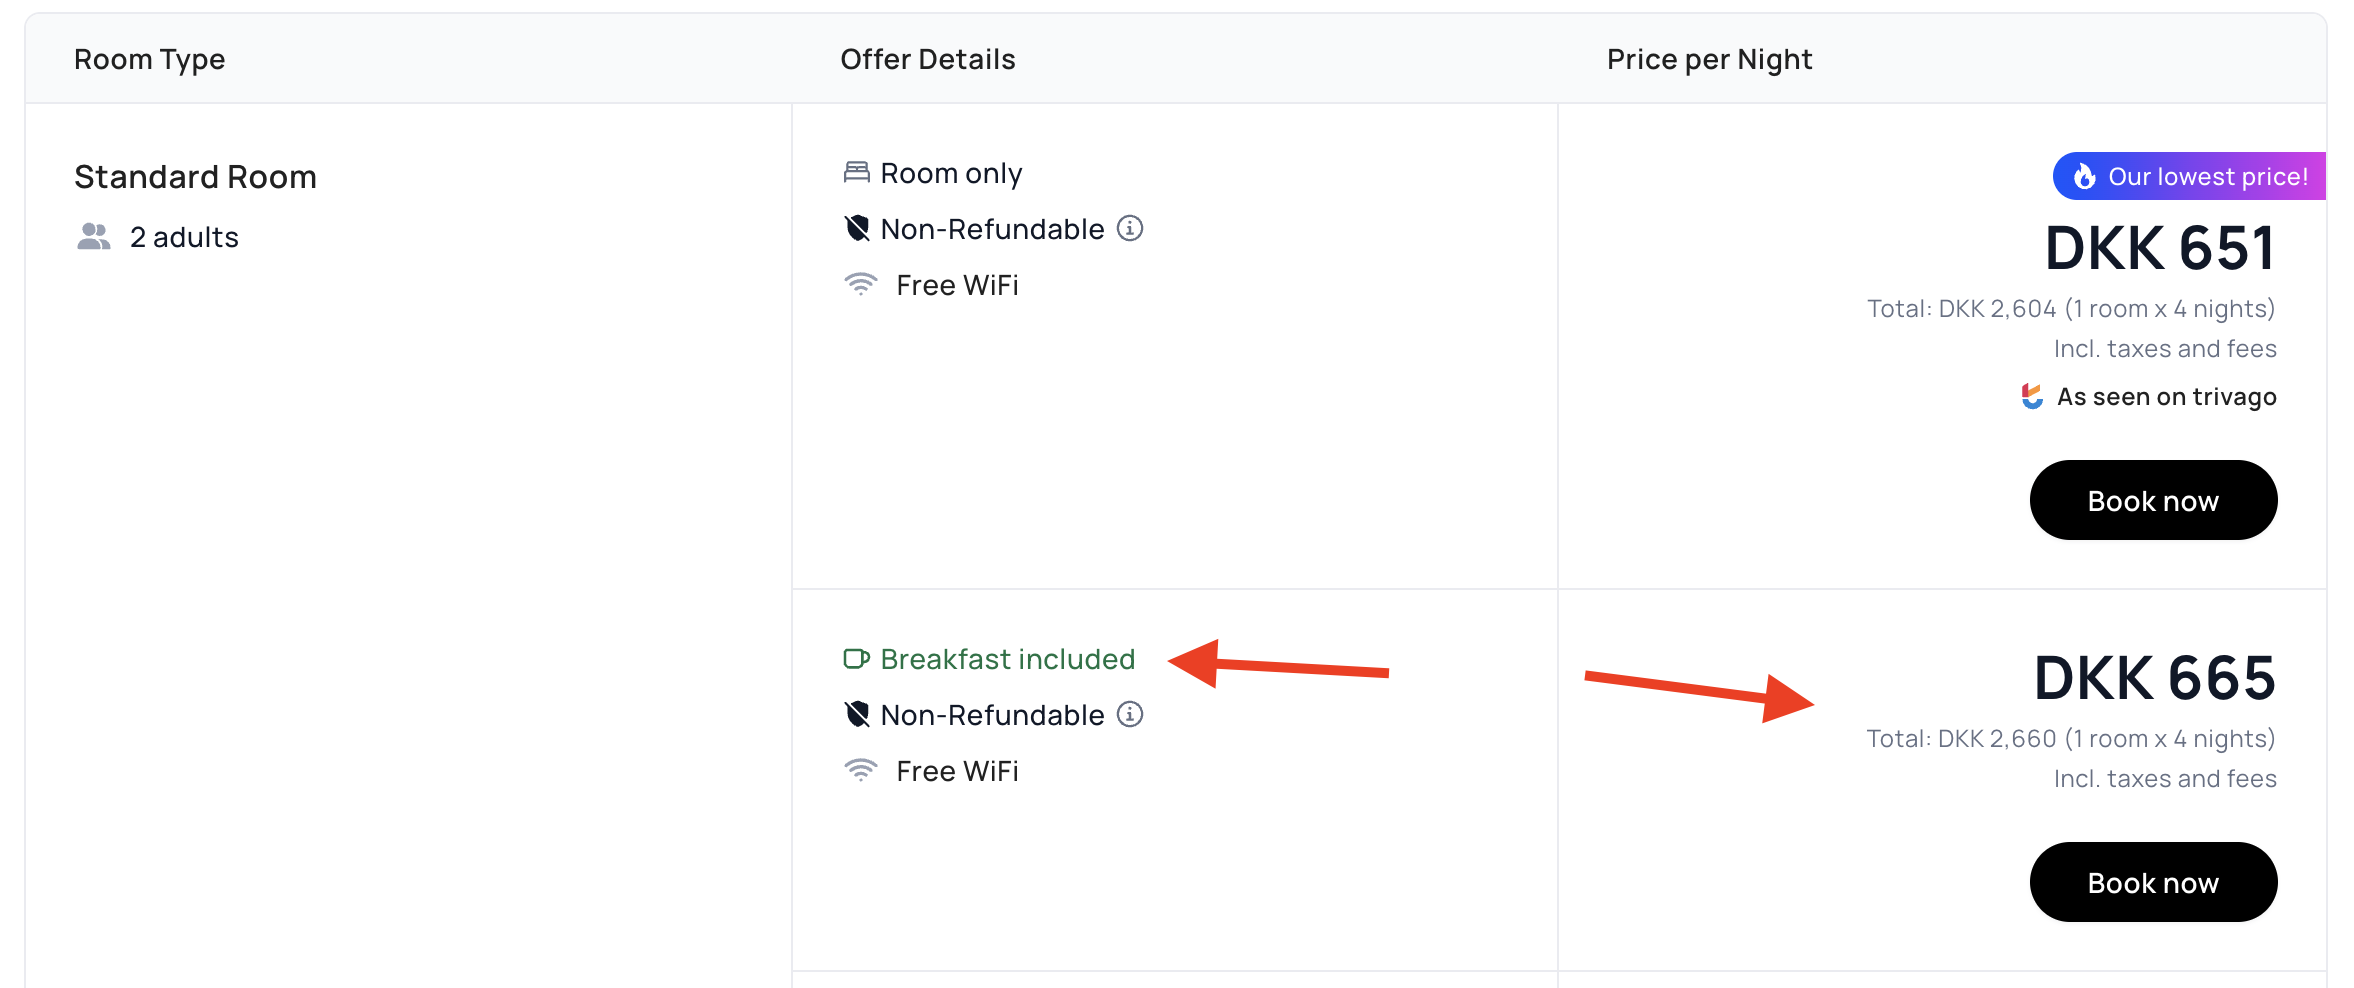Viewport: 2354px width, 988px height.
Task: Click the WiFi icon in the Room only offer
Action: point(860,285)
